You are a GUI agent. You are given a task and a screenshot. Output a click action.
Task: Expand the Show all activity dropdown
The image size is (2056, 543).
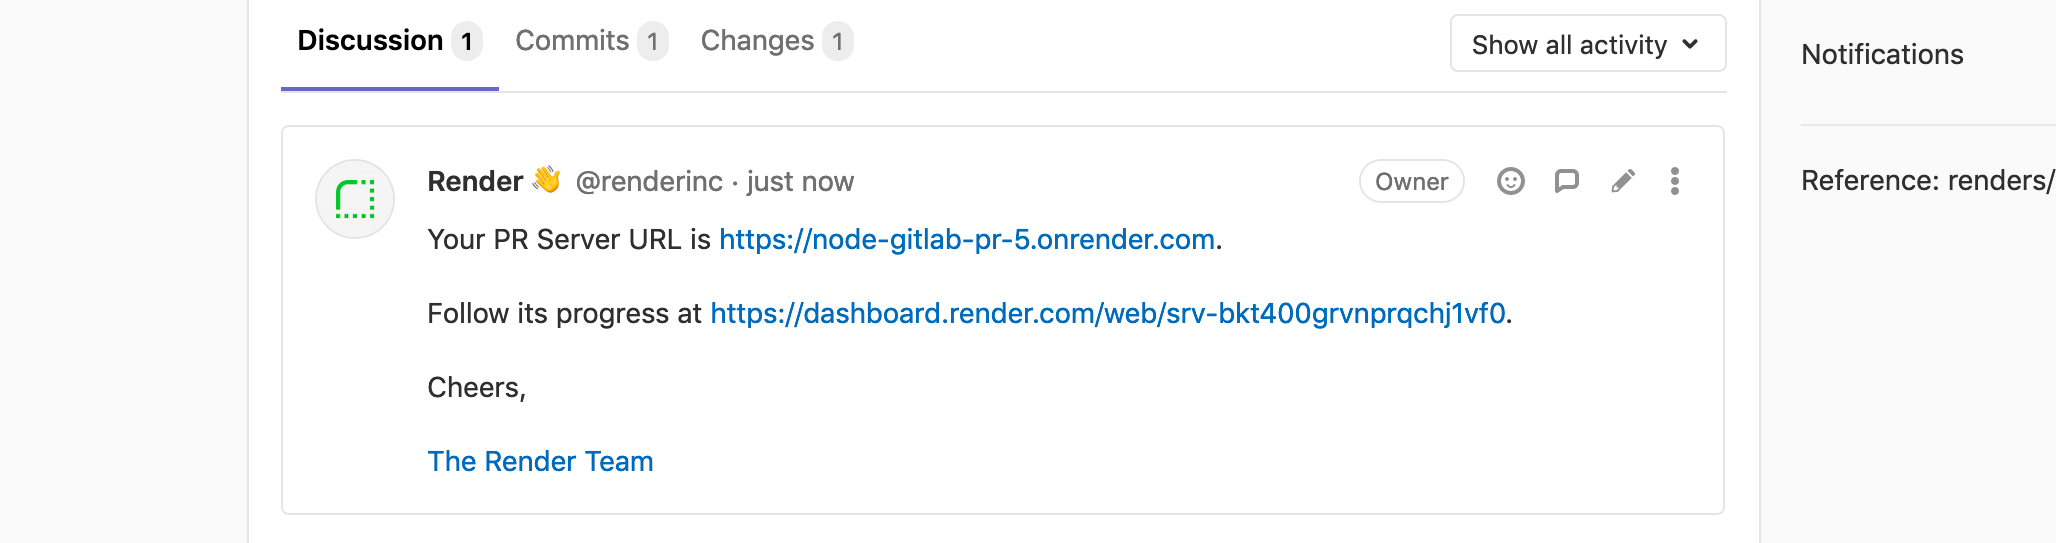pos(1587,44)
